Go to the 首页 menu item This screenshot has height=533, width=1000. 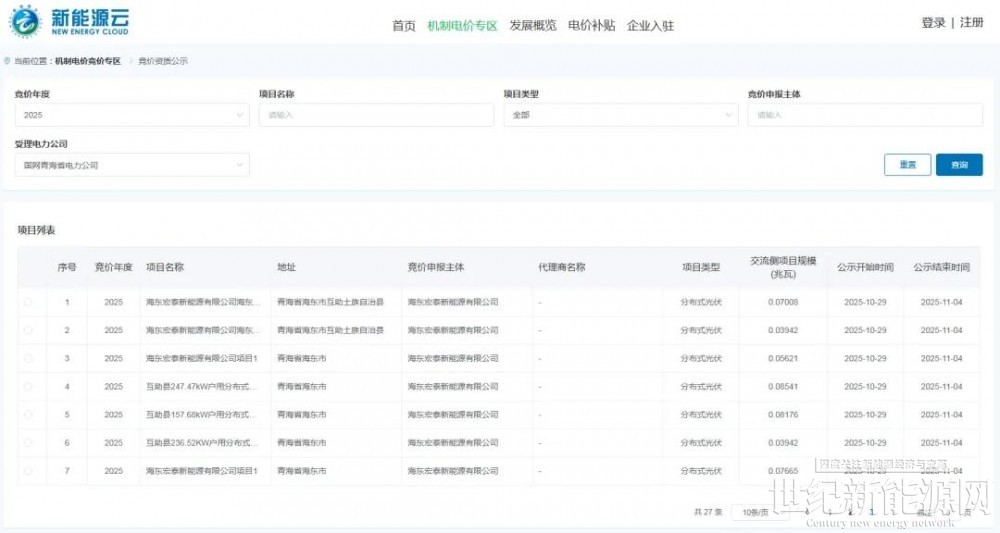coord(404,26)
